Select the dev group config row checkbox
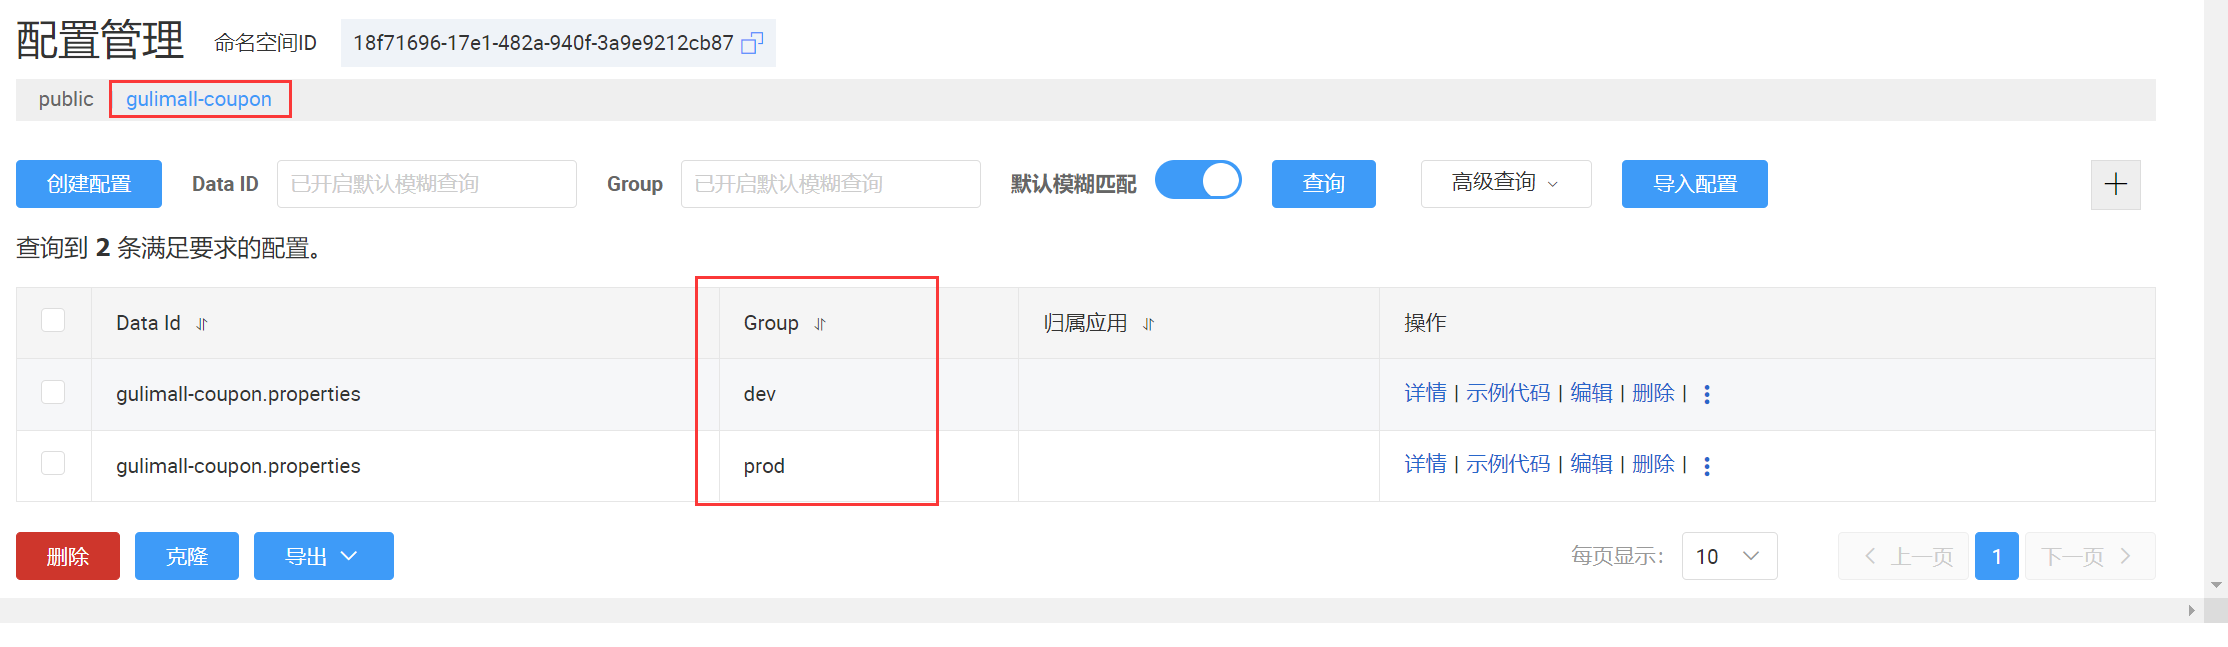The width and height of the screenshot is (2228, 647). pyautogui.click(x=53, y=392)
